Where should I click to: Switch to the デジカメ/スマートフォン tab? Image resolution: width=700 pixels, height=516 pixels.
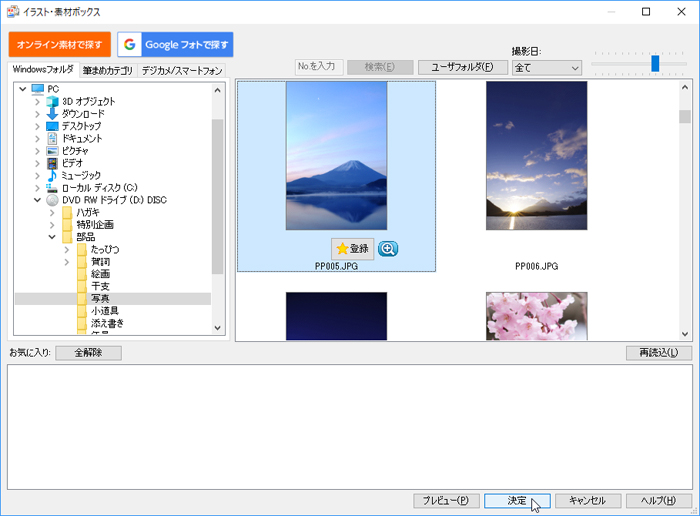pos(182,71)
